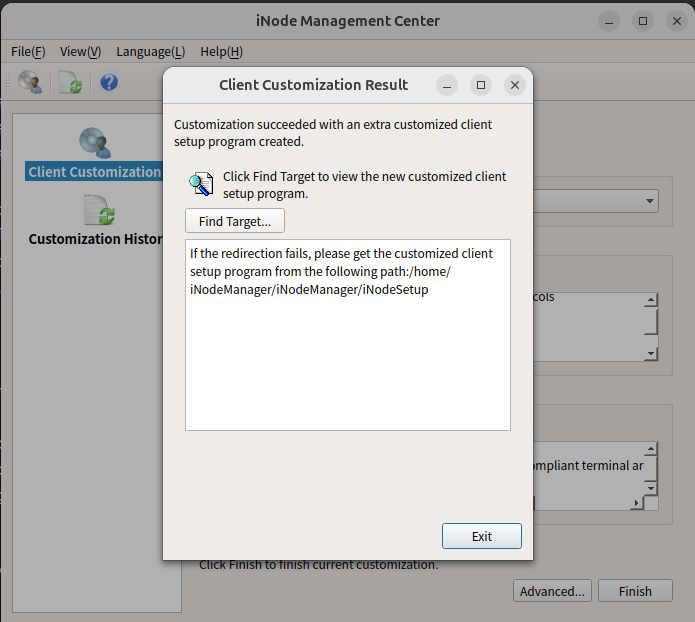Click the Finish button
The width and height of the screenshot is (695, 622).
tap(635, 591)
